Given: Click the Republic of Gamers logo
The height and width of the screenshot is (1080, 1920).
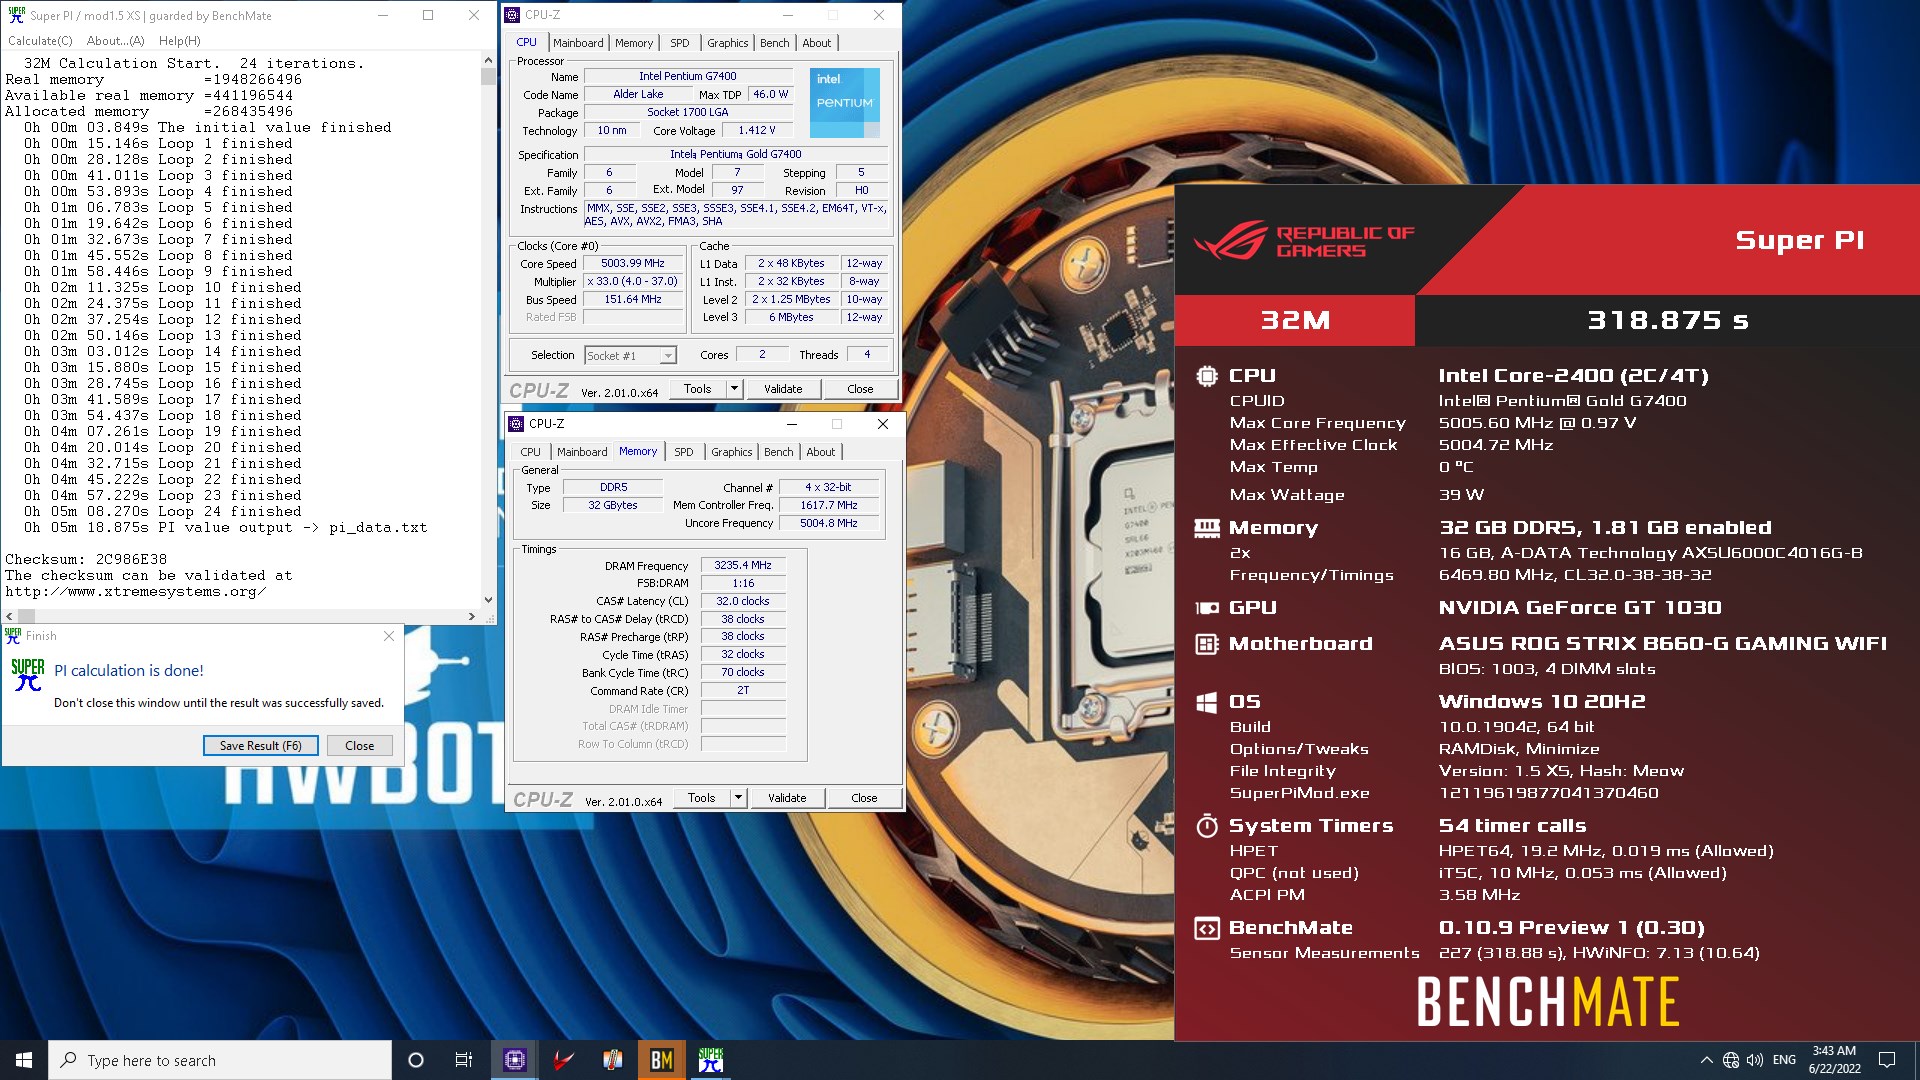Looking at the screenshot, I should [1305, 240].
